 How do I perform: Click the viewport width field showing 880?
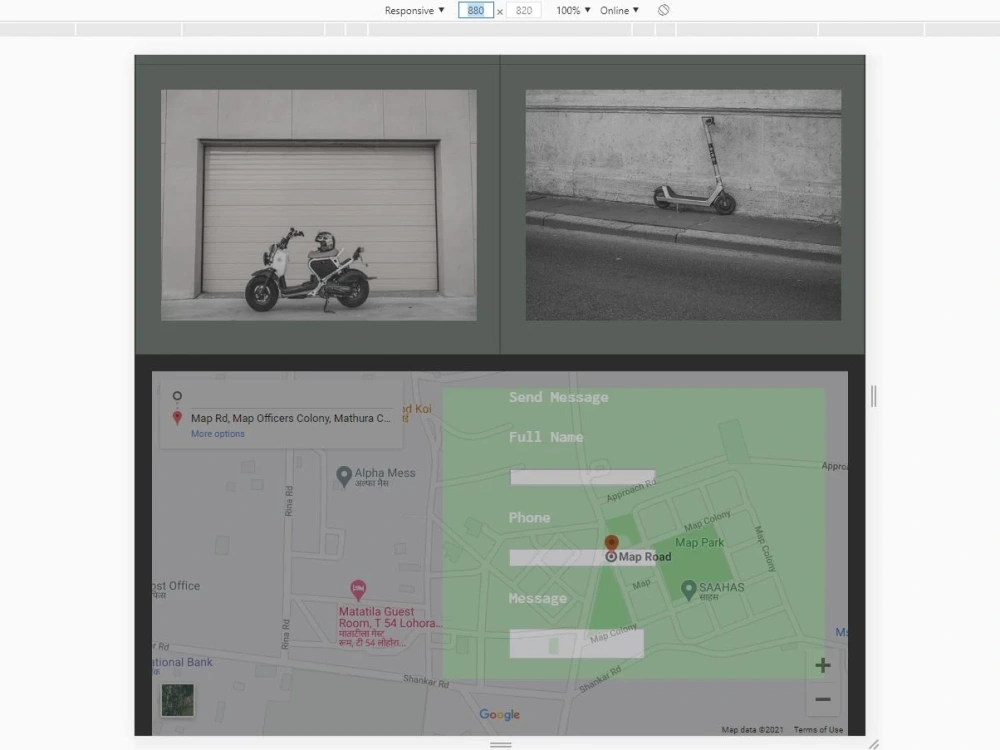click(x=476, y=10)
